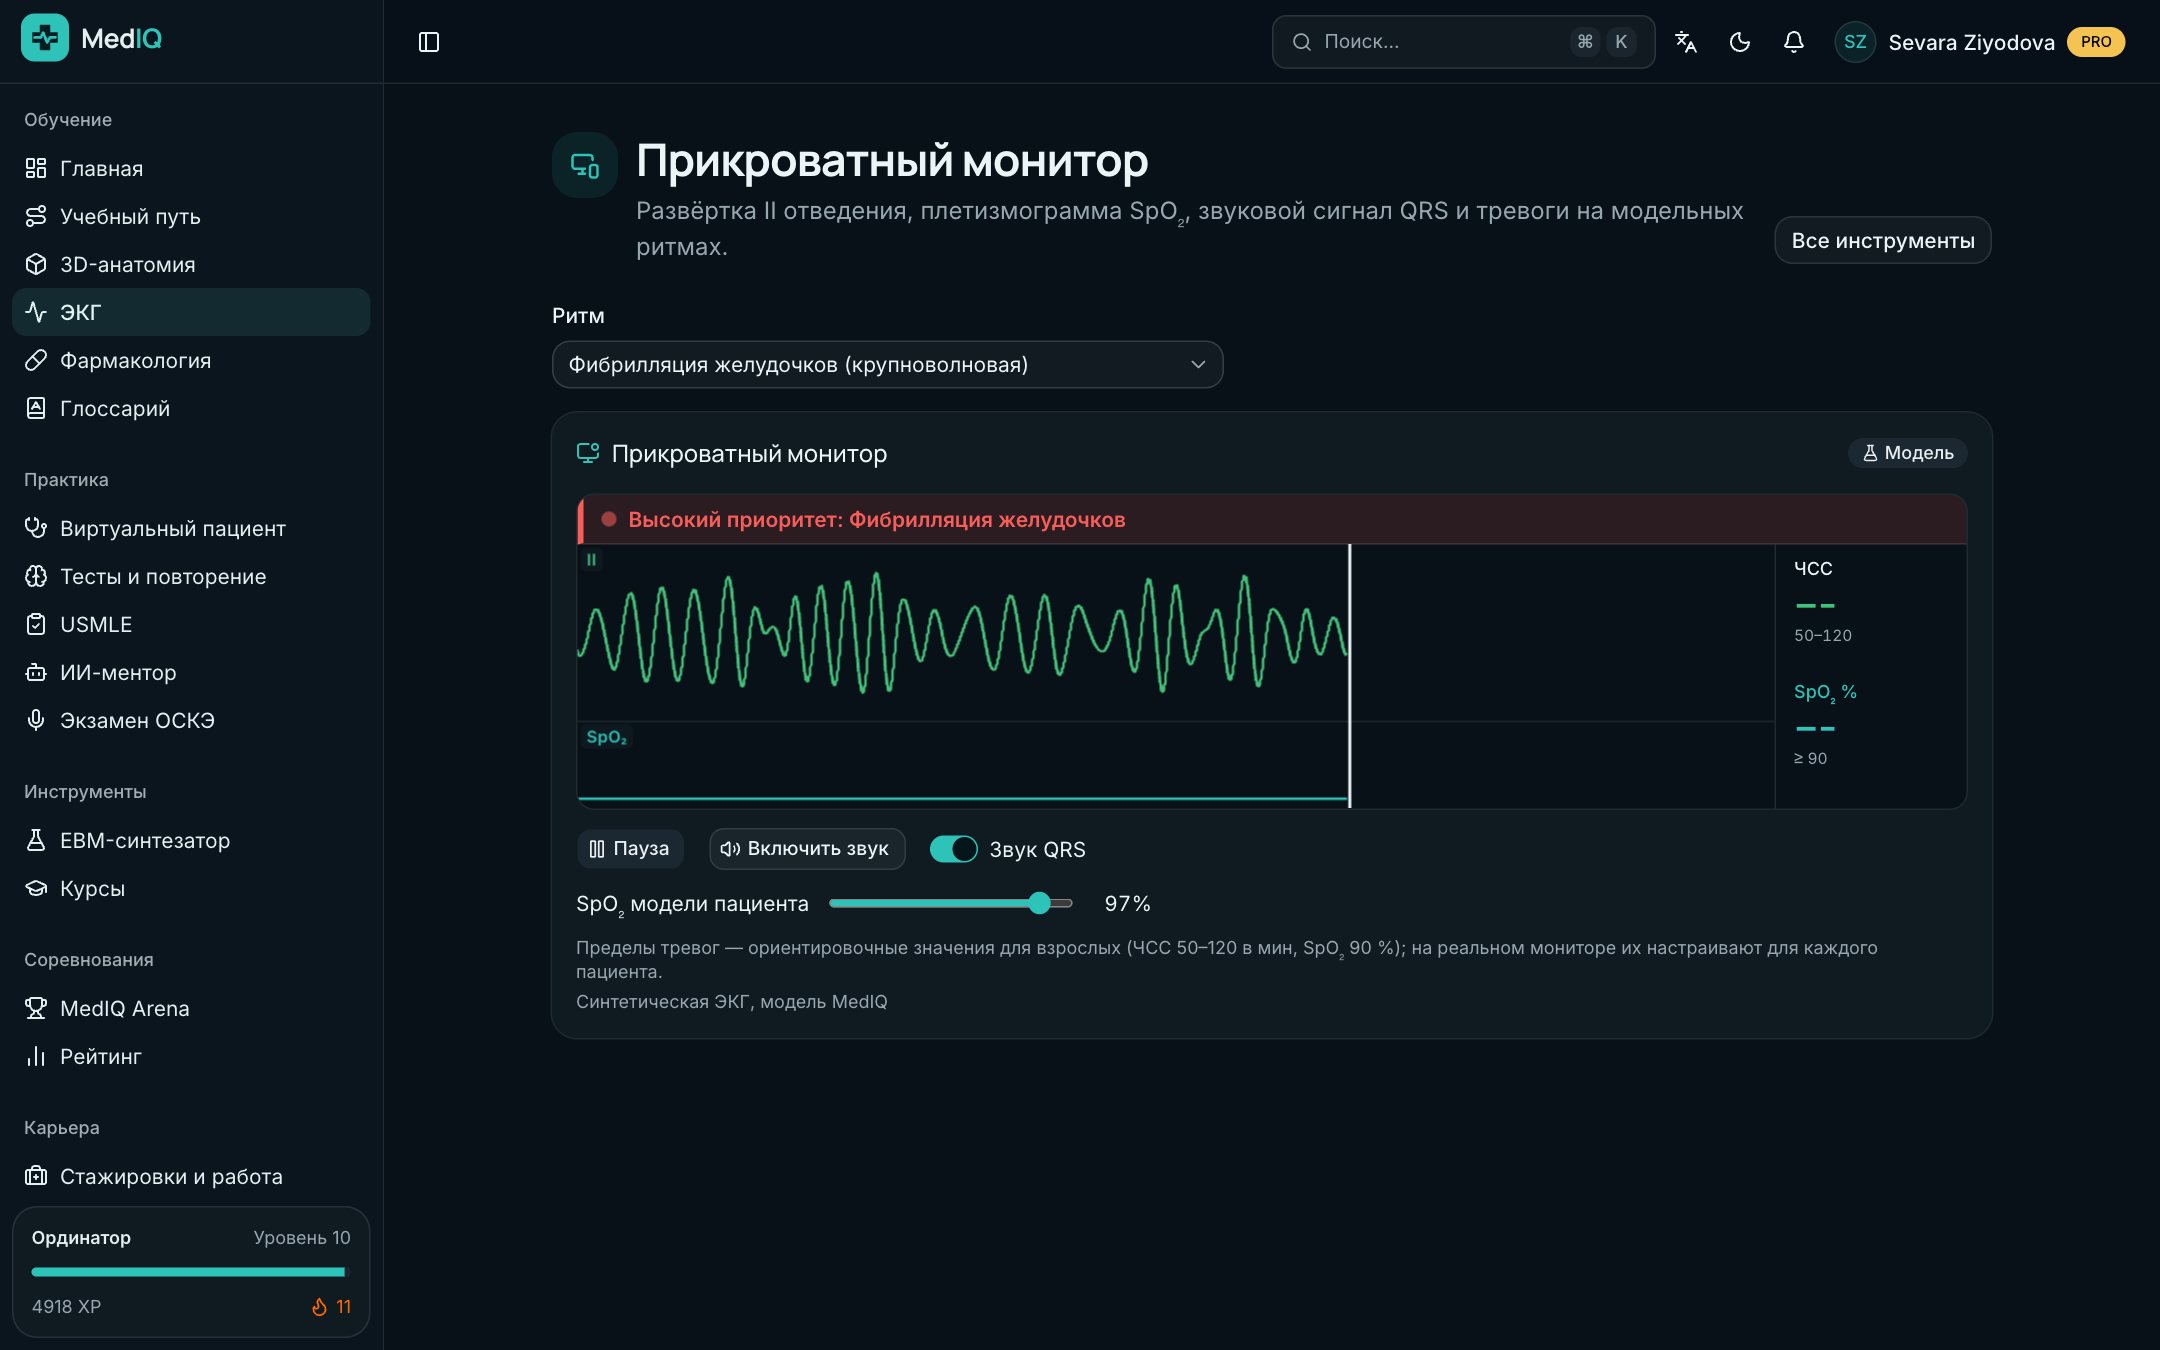Open the language translation icon
This screenshot has height=1350, width=2160.
(1686, 42)
